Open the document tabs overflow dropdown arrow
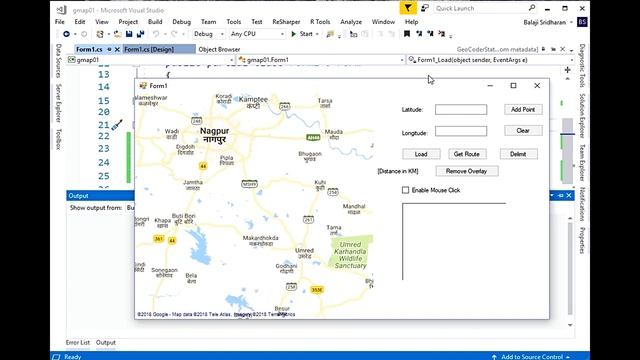Screen dimensions: 640x360 point(571,50)
